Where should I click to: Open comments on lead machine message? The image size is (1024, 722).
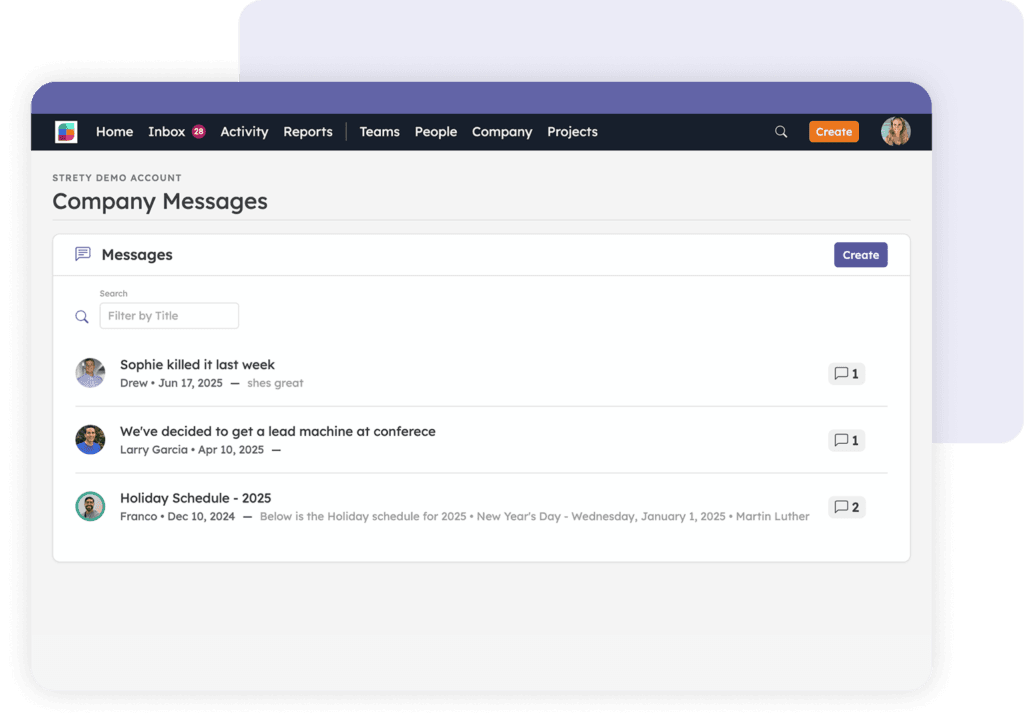[846, 440]
